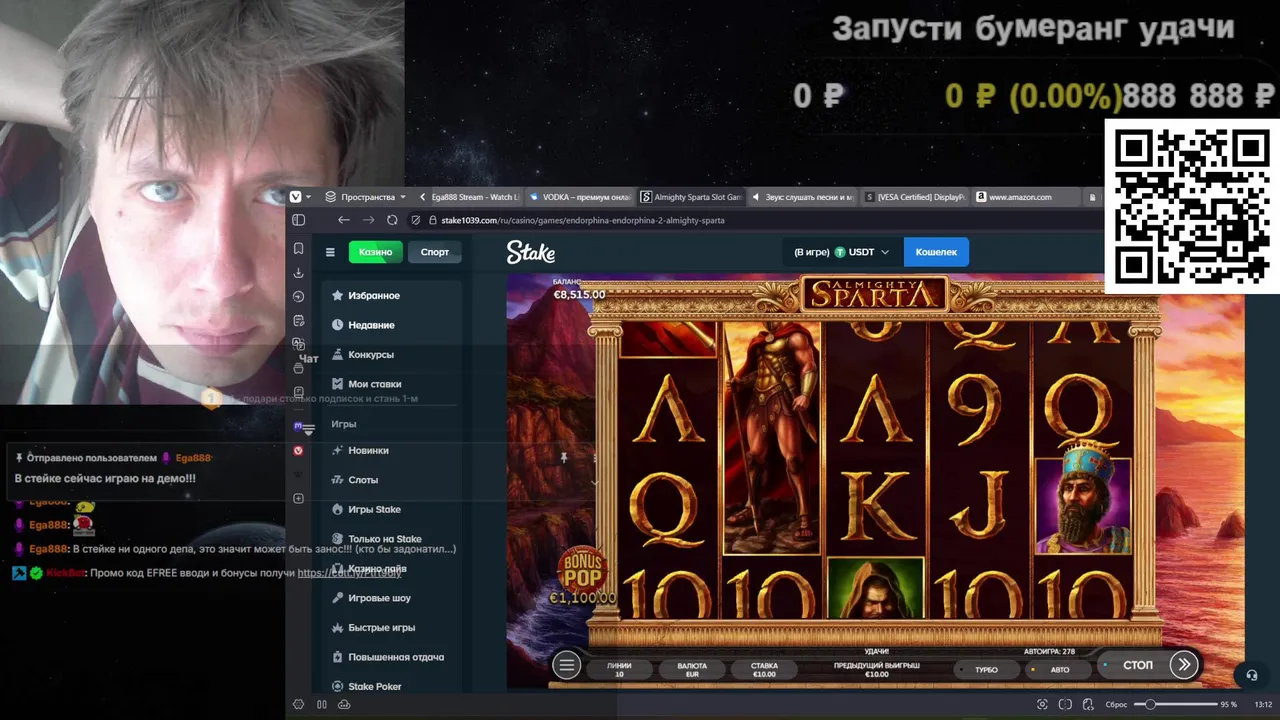Switch to the VODKA browser tab
The height and width of the screenshot is (720, 1280).
tap(579, 197)
